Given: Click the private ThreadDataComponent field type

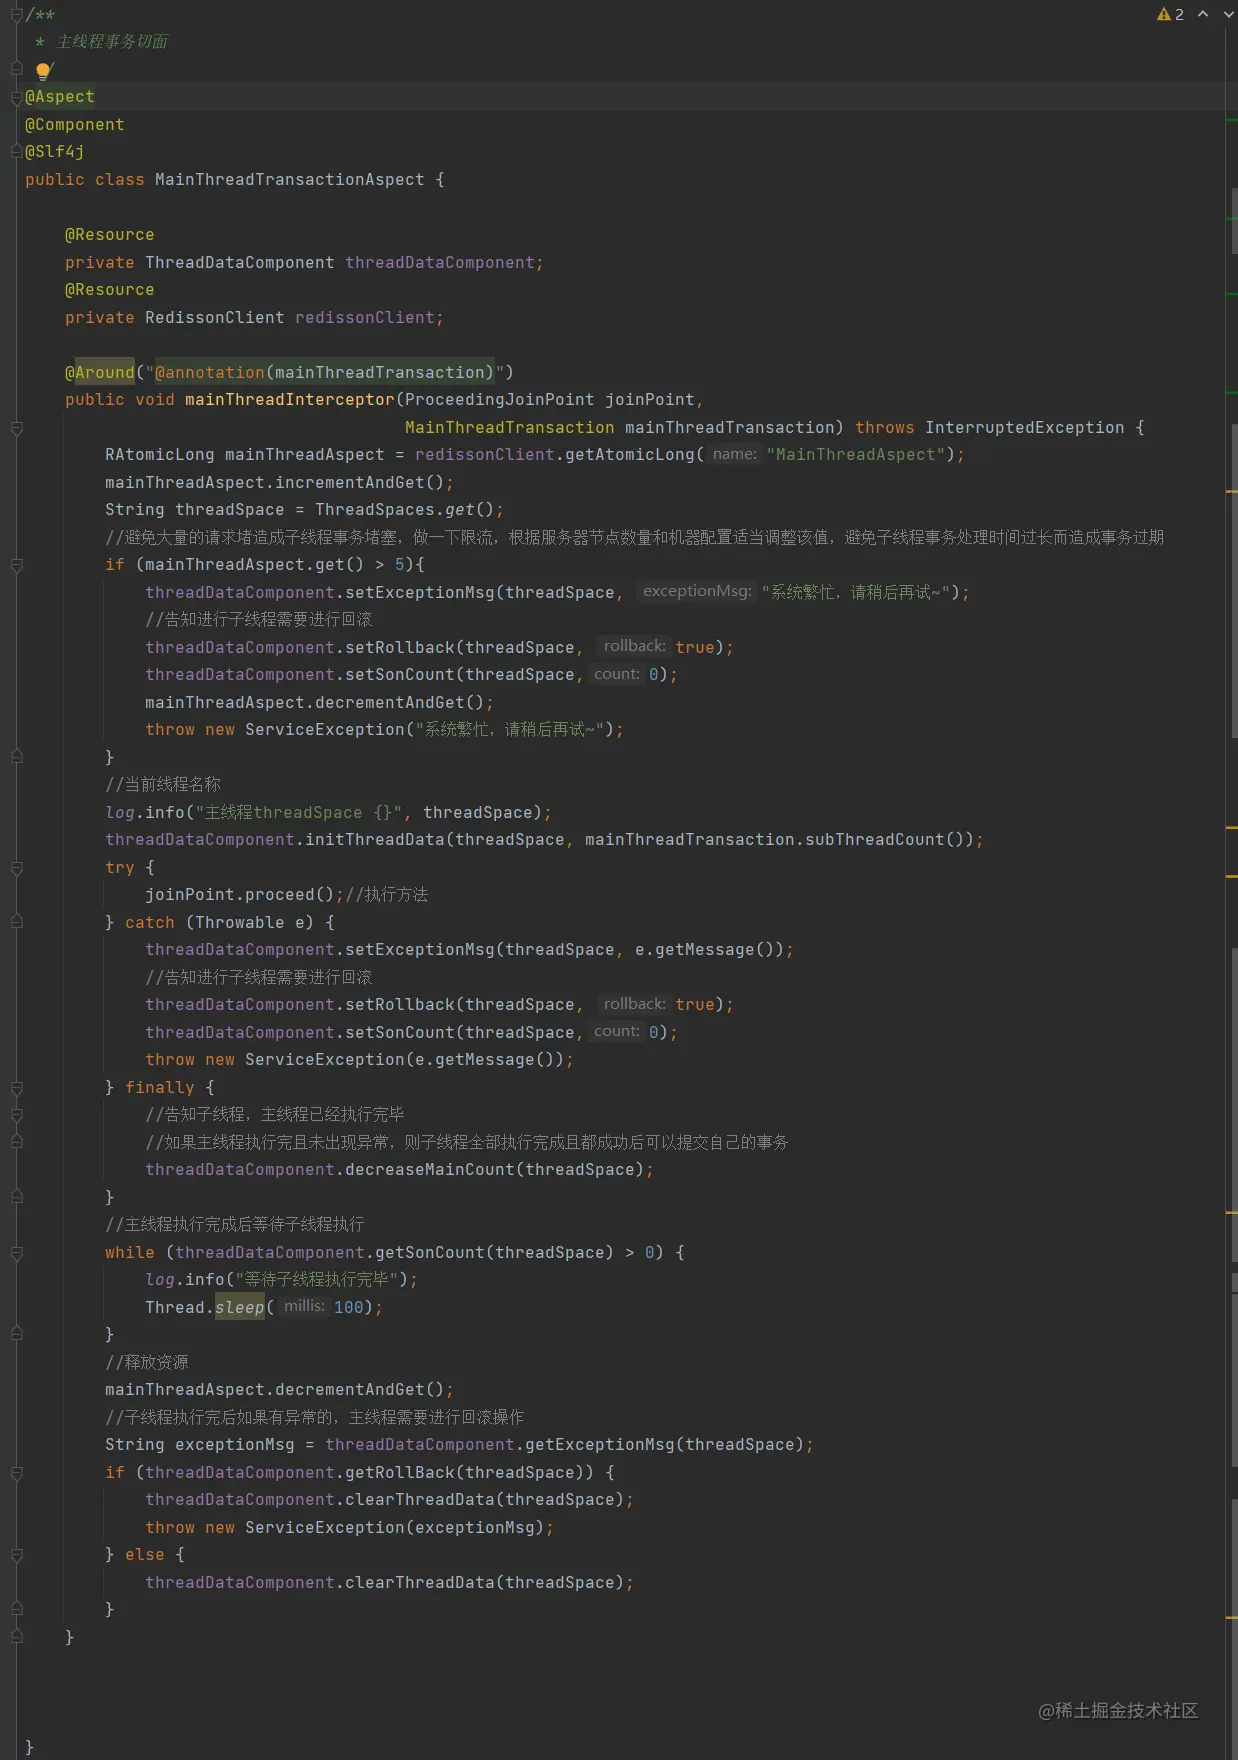Looking at the screenshot, I should click(240, 262).
